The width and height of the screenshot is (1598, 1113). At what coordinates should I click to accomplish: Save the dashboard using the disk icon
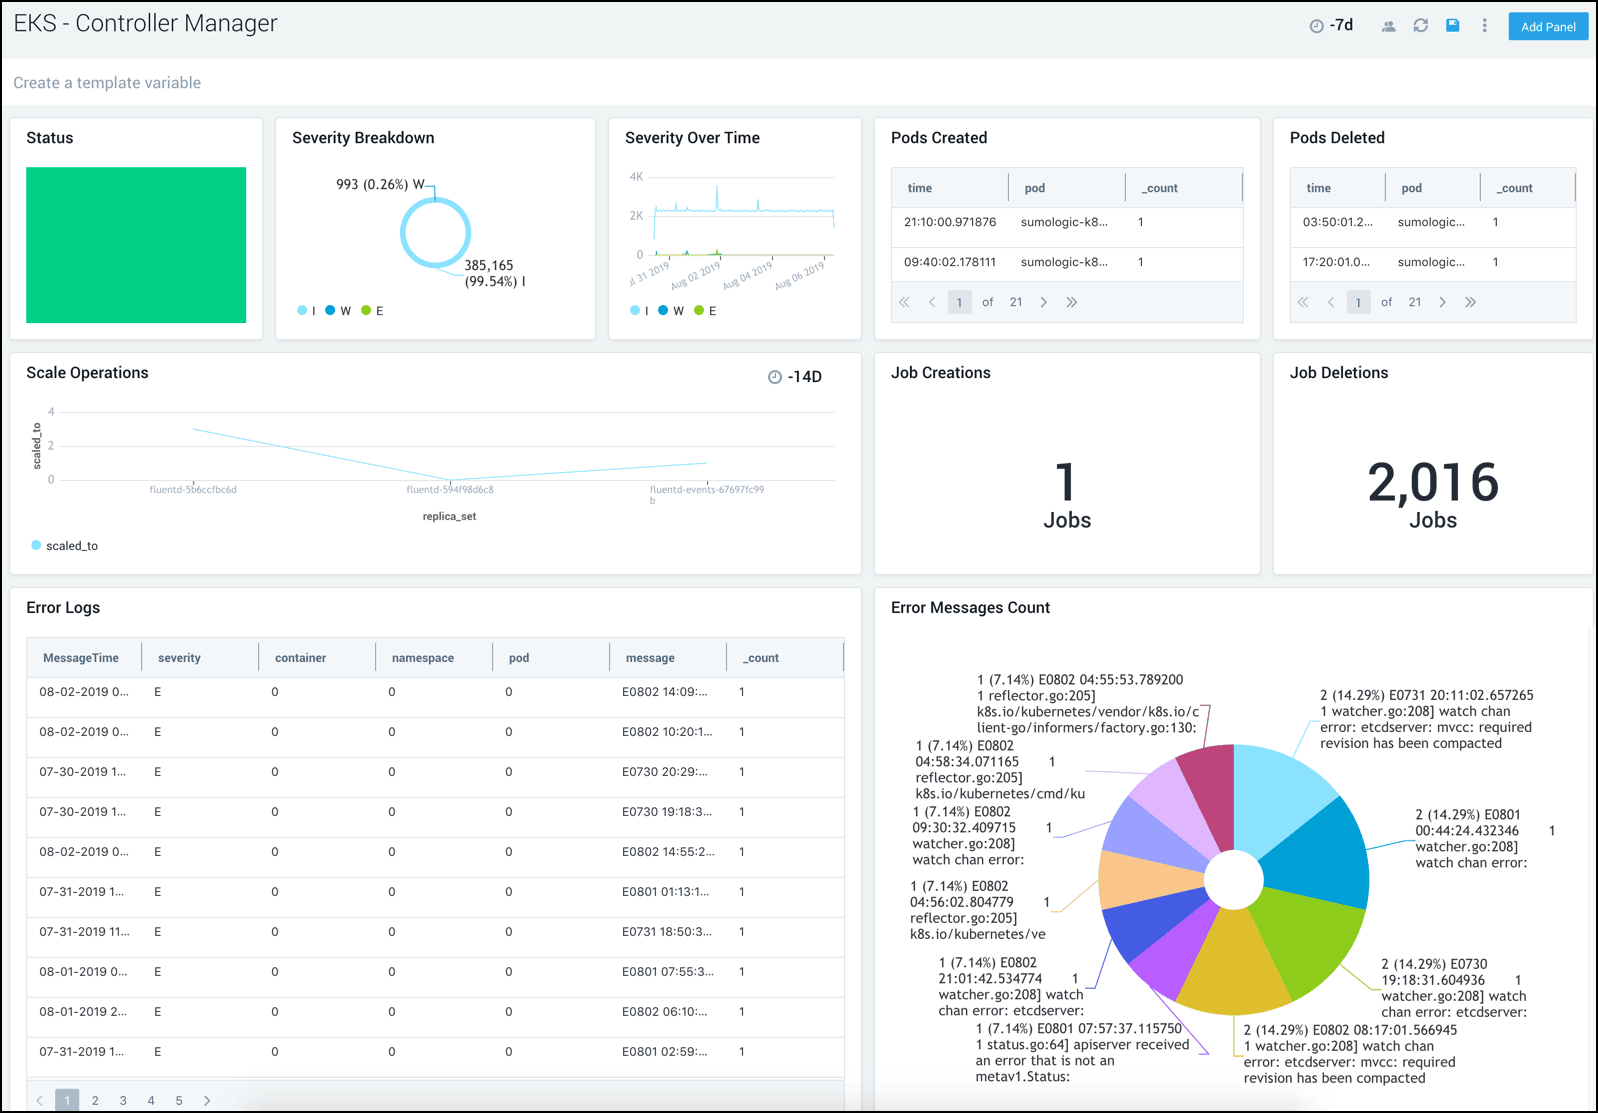pyautogui.click(x=1452, y=26)
